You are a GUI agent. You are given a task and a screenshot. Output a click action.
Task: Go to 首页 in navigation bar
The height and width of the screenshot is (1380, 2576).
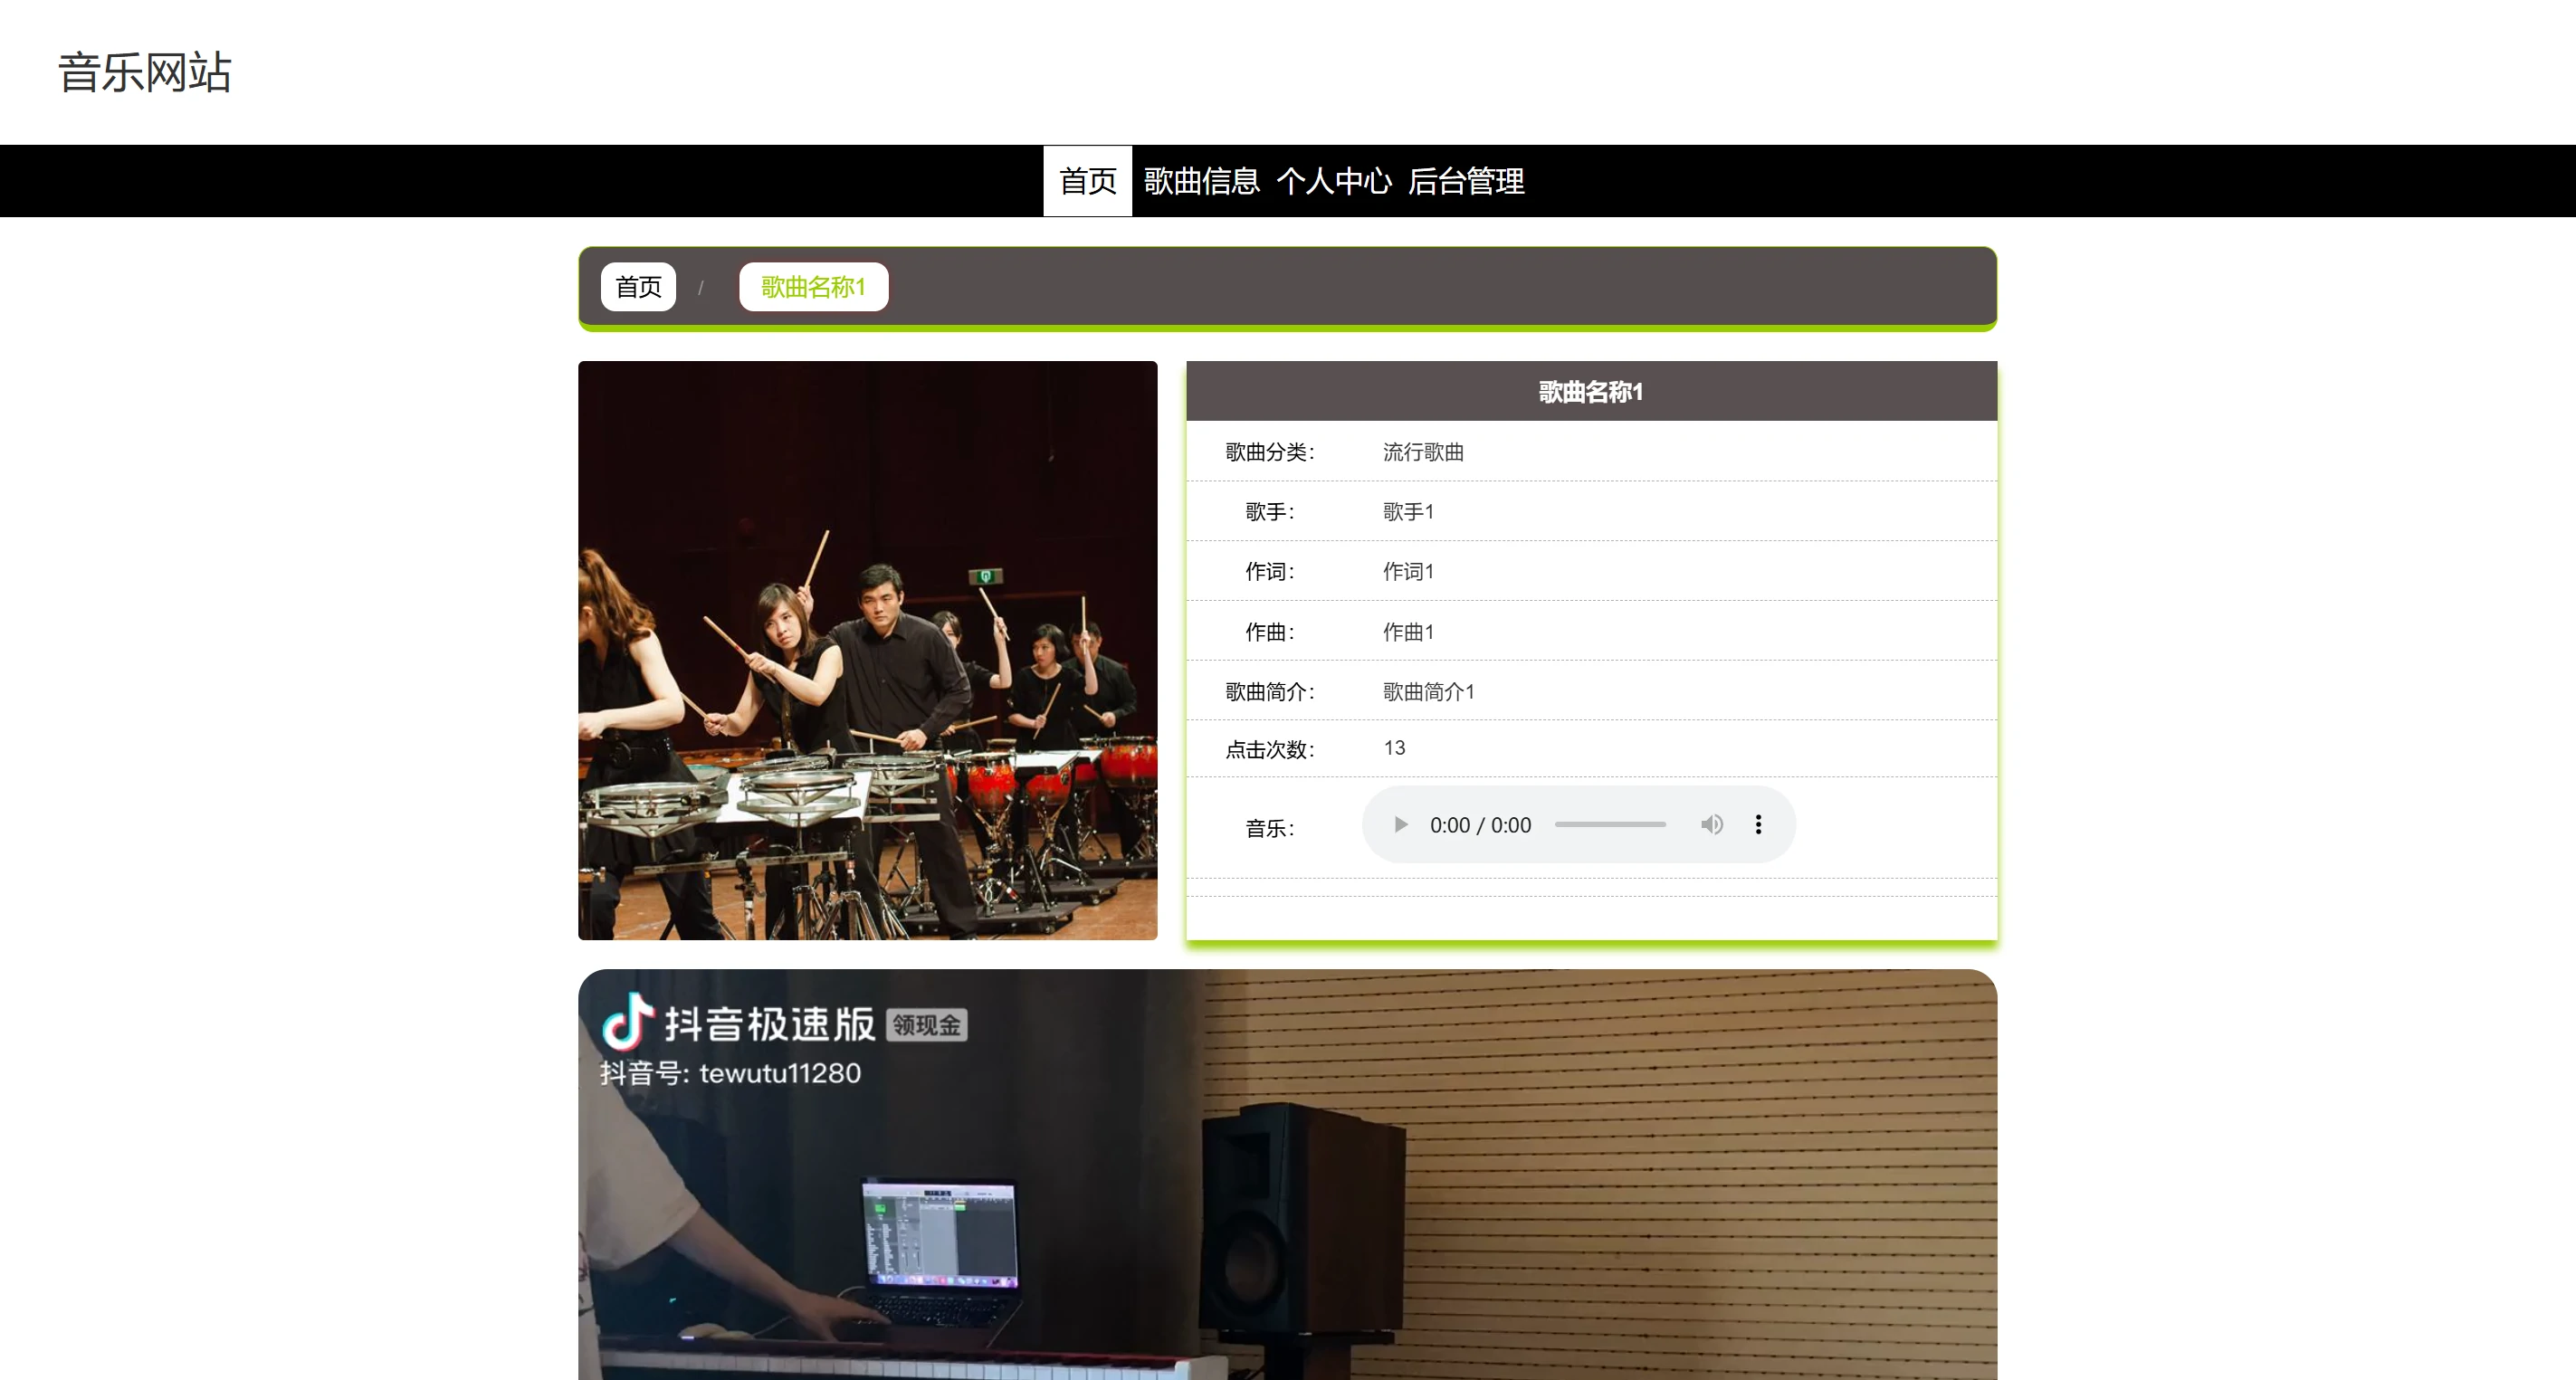click(1087, 181)
